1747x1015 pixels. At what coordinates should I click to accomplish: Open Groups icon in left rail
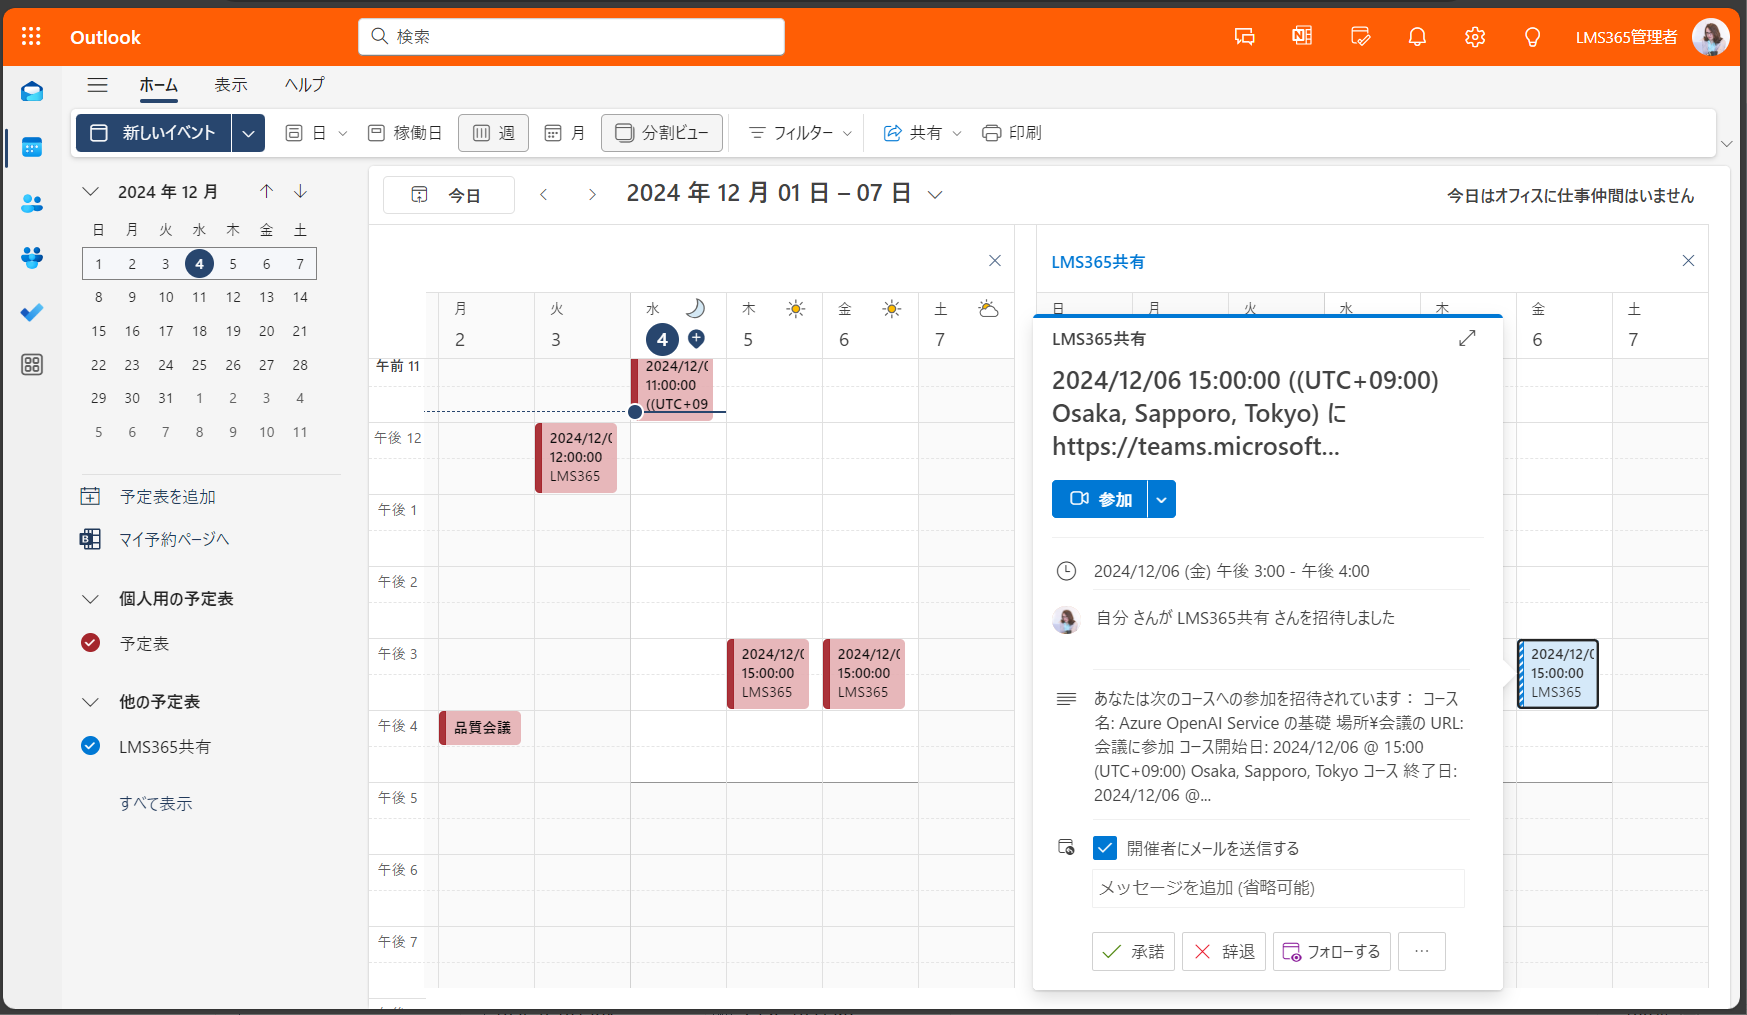[x=32, y=258]
